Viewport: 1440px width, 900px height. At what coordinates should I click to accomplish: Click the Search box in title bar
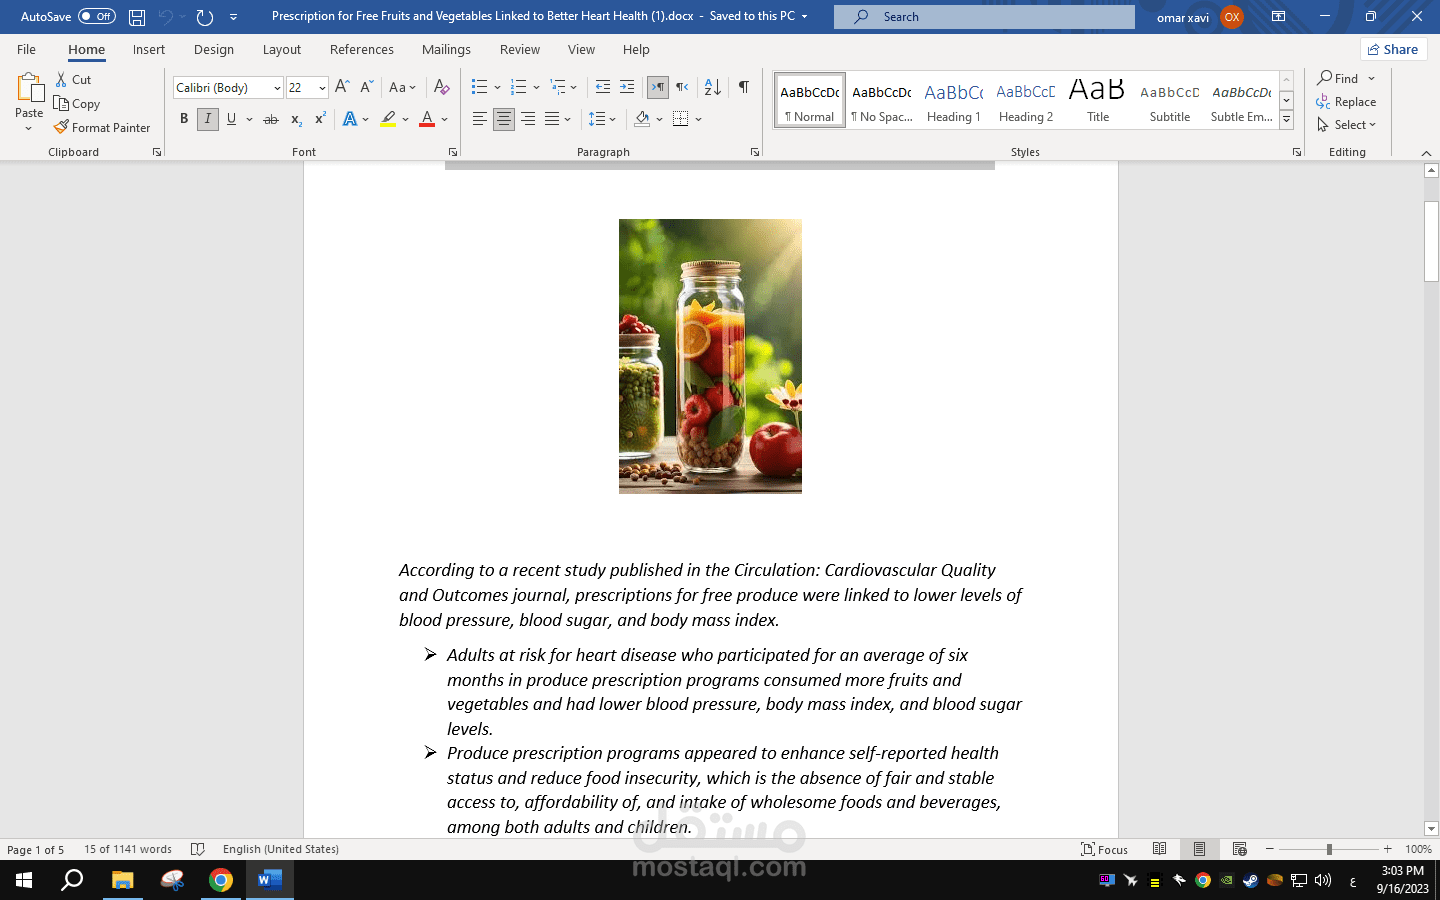click(x=985, y=17)
